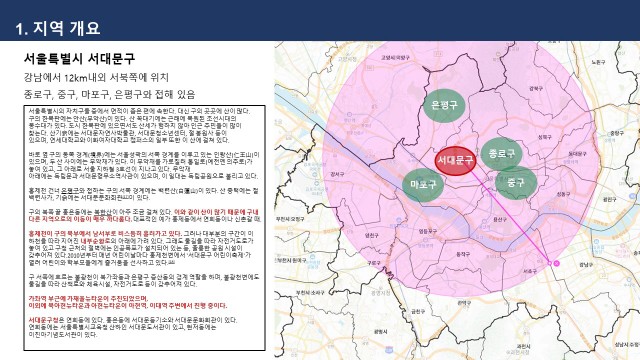Click the underlined 은평구 link in the paragraph
Screen dimensions: 640x360
[x=70, y=191]
